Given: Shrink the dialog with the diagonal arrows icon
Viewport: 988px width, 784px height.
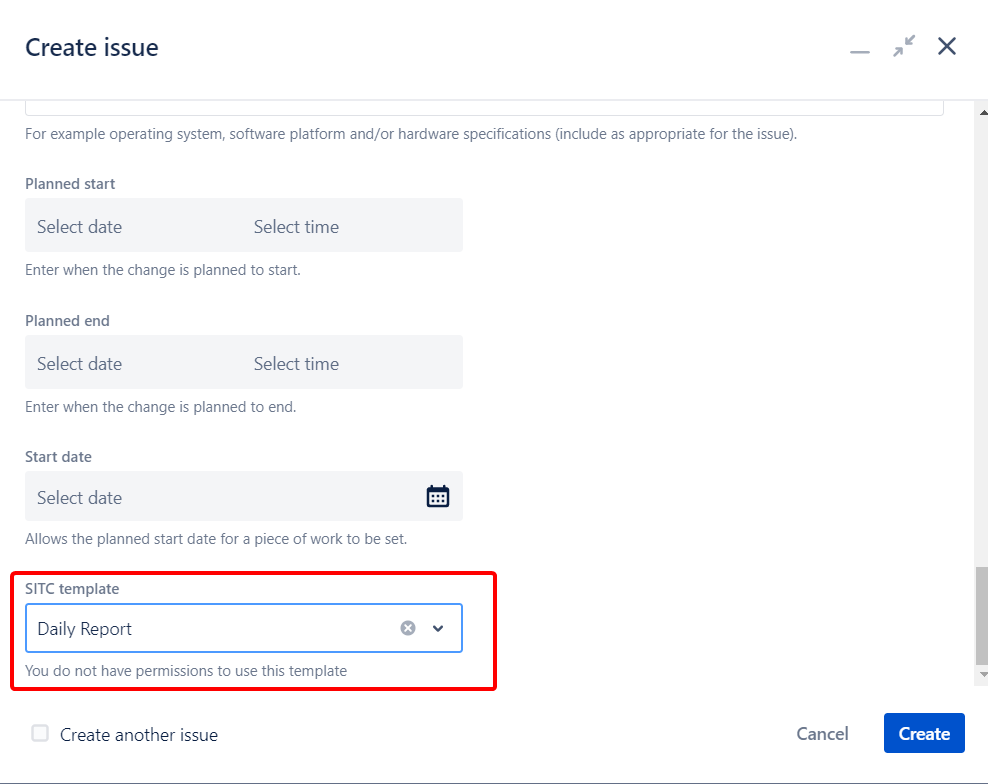Looking at the screenshot, I should 904,46.
